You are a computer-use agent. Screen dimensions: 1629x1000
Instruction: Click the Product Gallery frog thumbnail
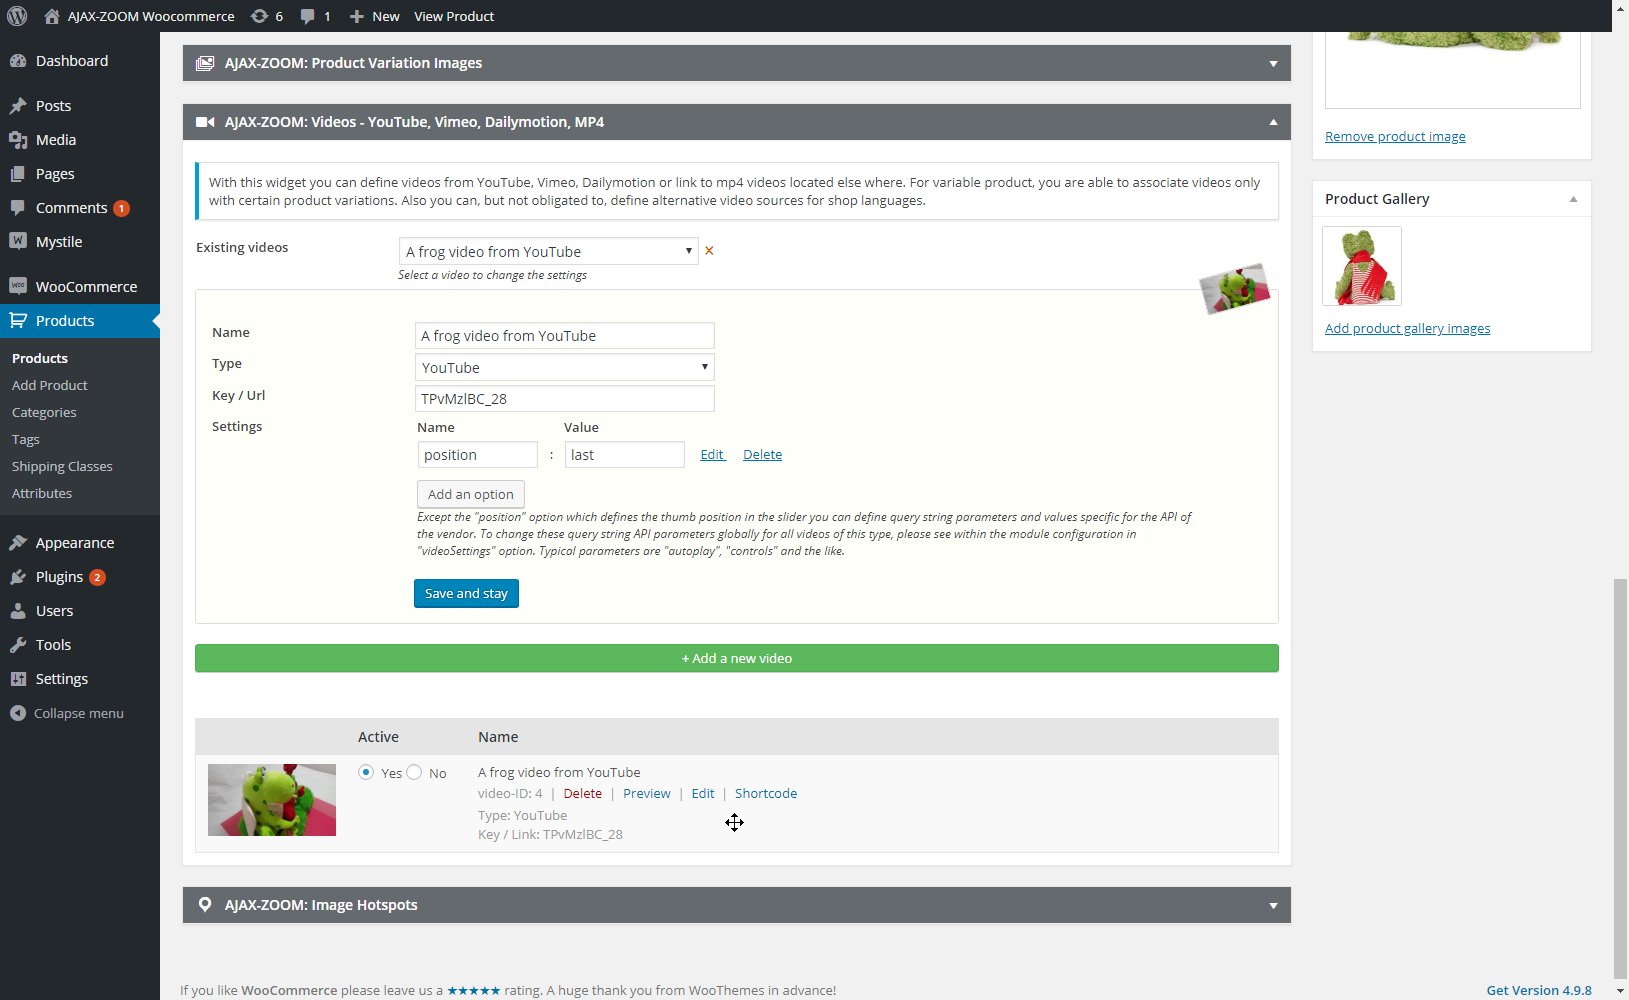point(1362,266)
